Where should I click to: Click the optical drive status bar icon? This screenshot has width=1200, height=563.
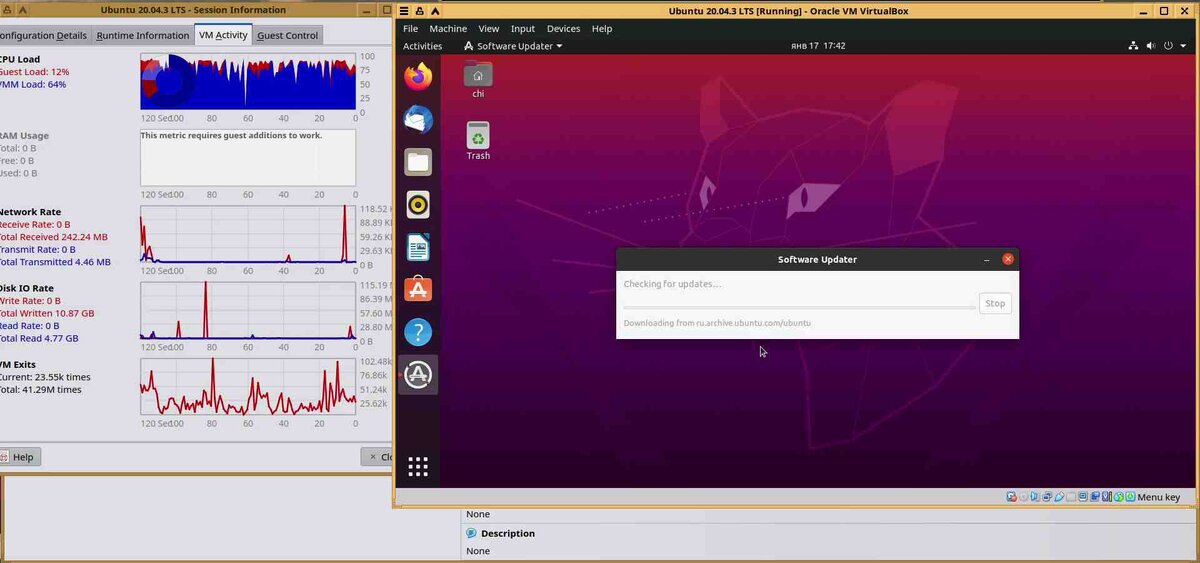[x=1023, y=497]
